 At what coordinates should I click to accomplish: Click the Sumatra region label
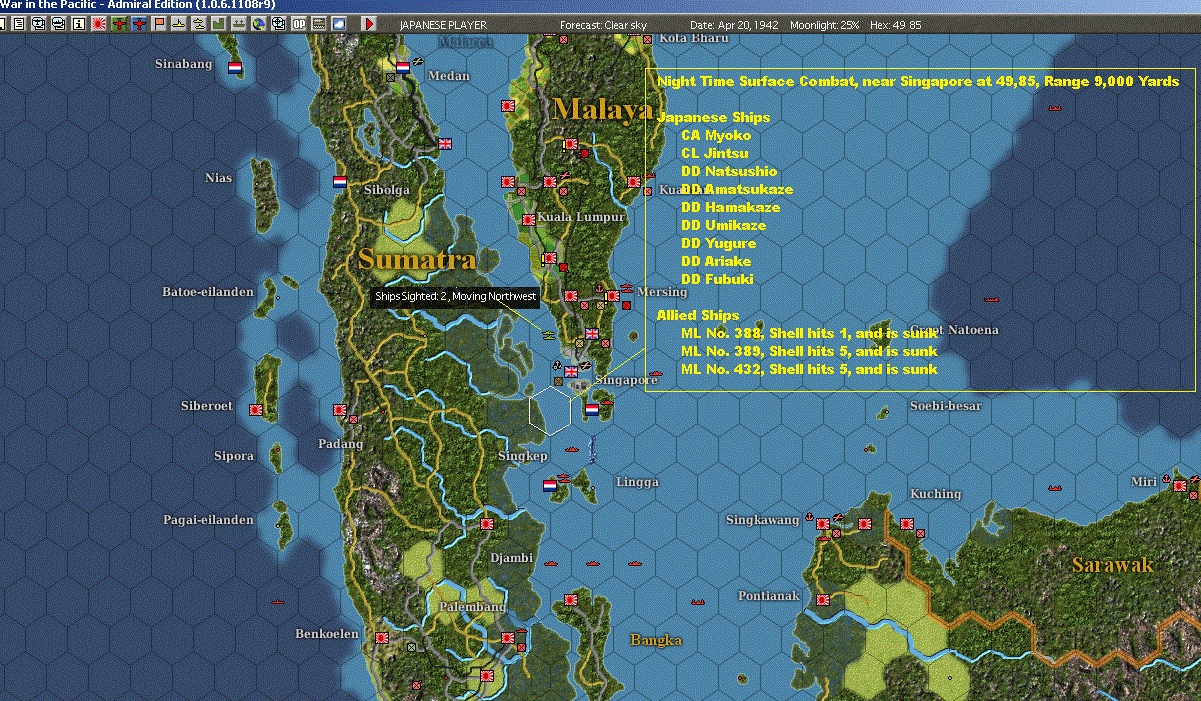(417, 259)
